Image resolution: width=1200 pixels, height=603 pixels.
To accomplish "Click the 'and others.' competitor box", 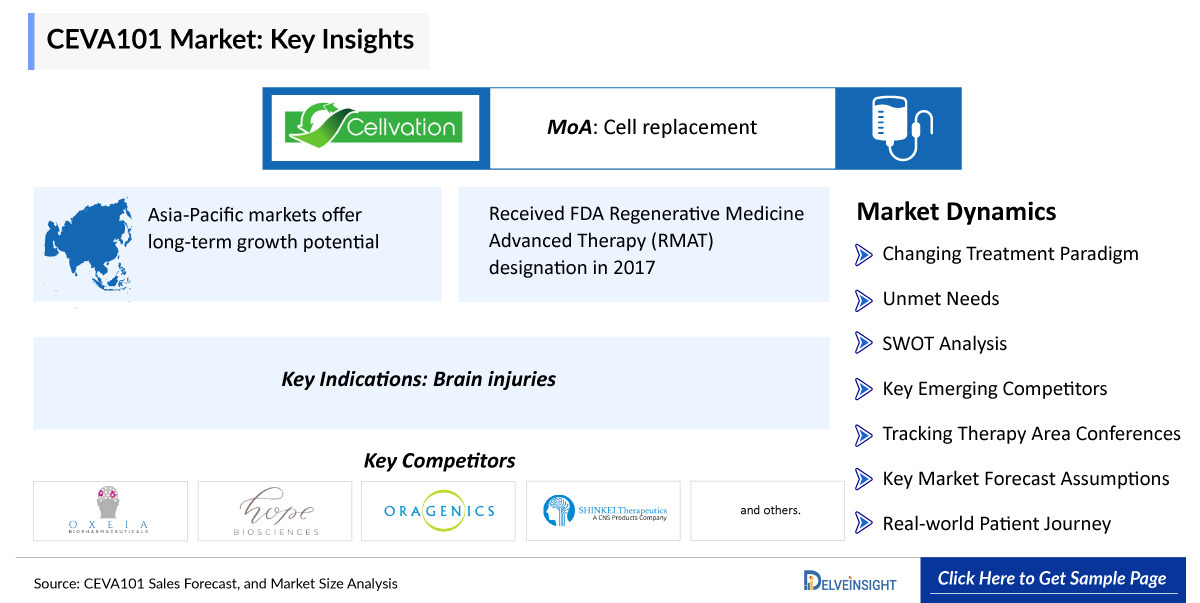I will pos(769,511).
